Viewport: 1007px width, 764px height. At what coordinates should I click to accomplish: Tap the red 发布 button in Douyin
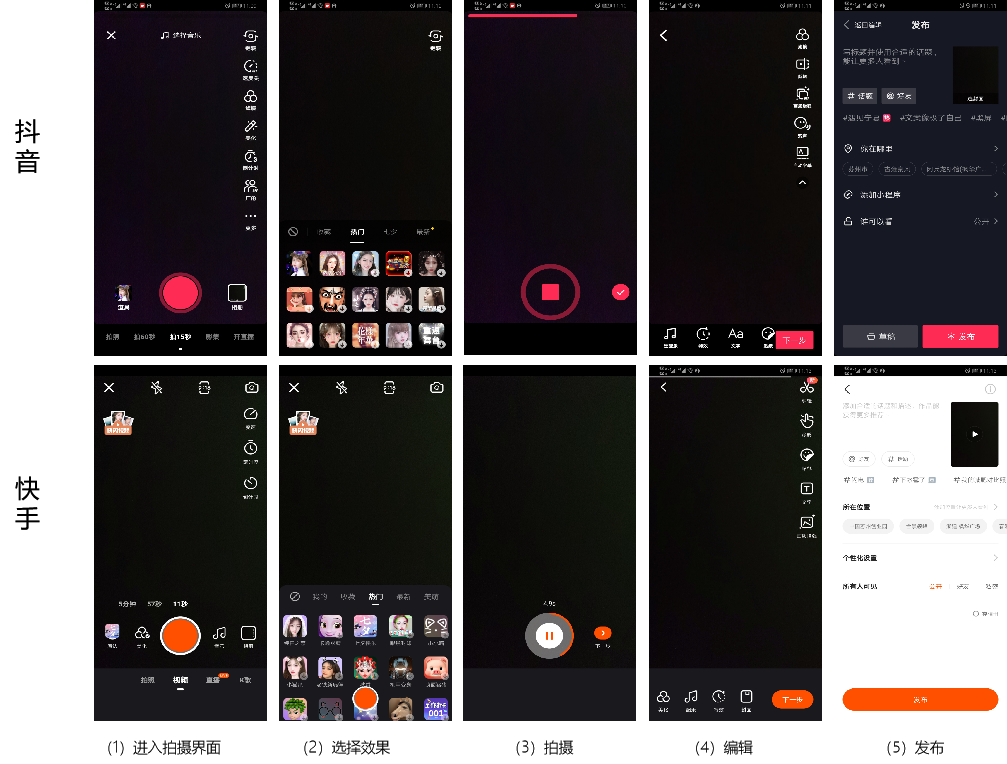click(x=960, y=336)
